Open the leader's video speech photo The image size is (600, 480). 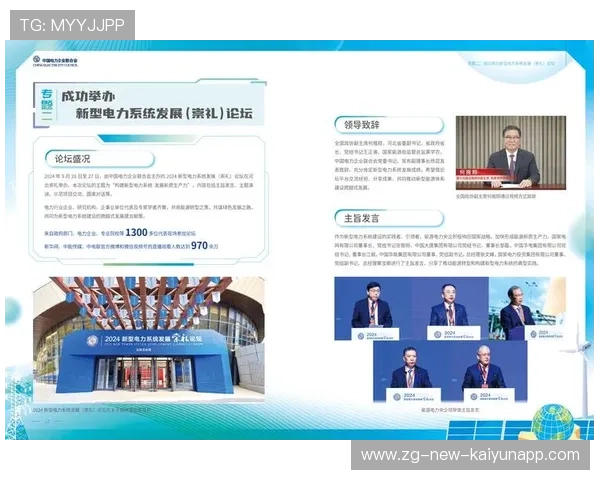click(511, 153)
